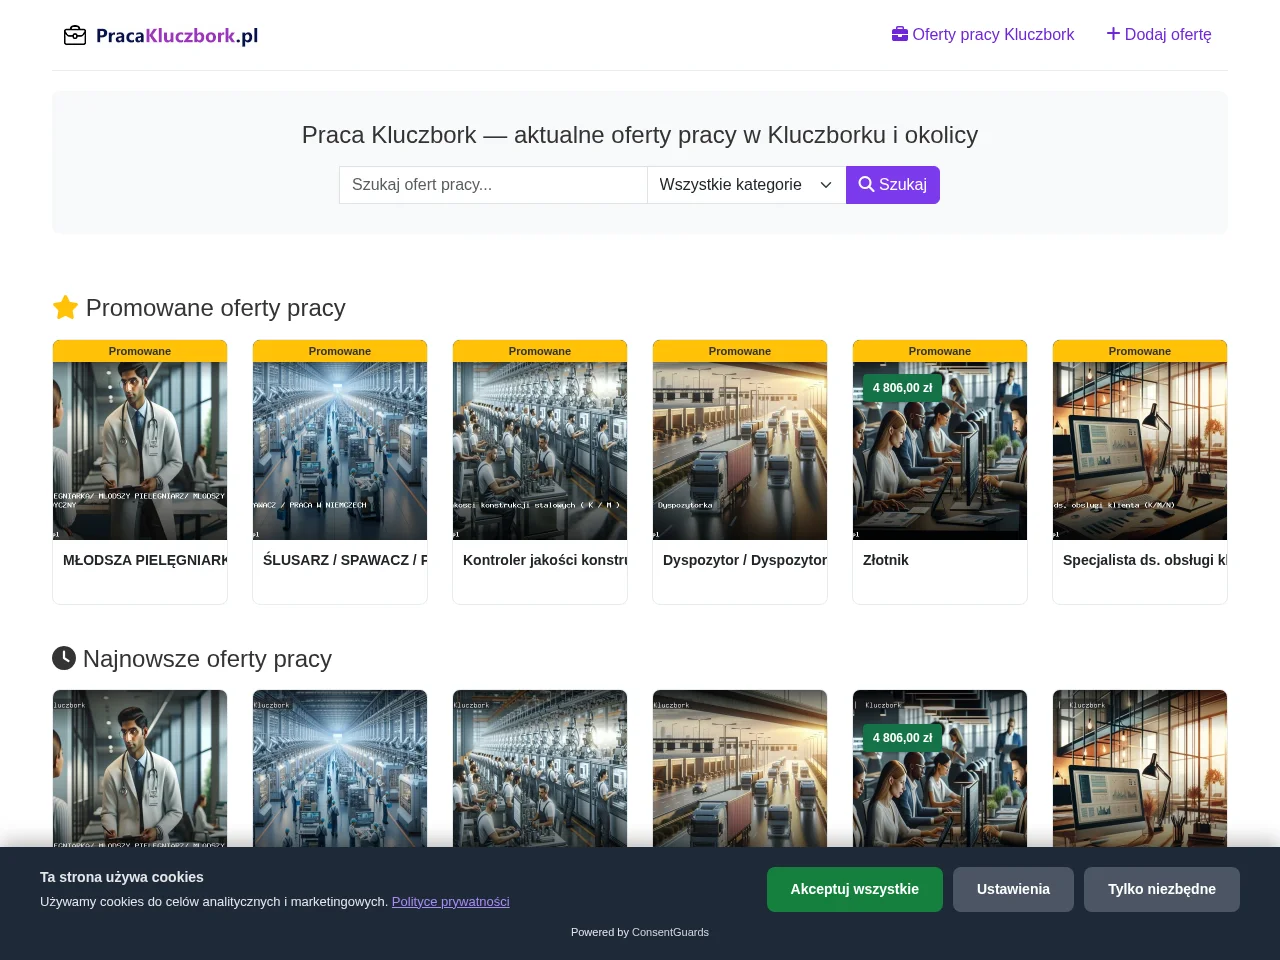Screen dimensions: 1280x960
Task: Click the Promowane label above the Złotnik card
Action: pos(940,351)
